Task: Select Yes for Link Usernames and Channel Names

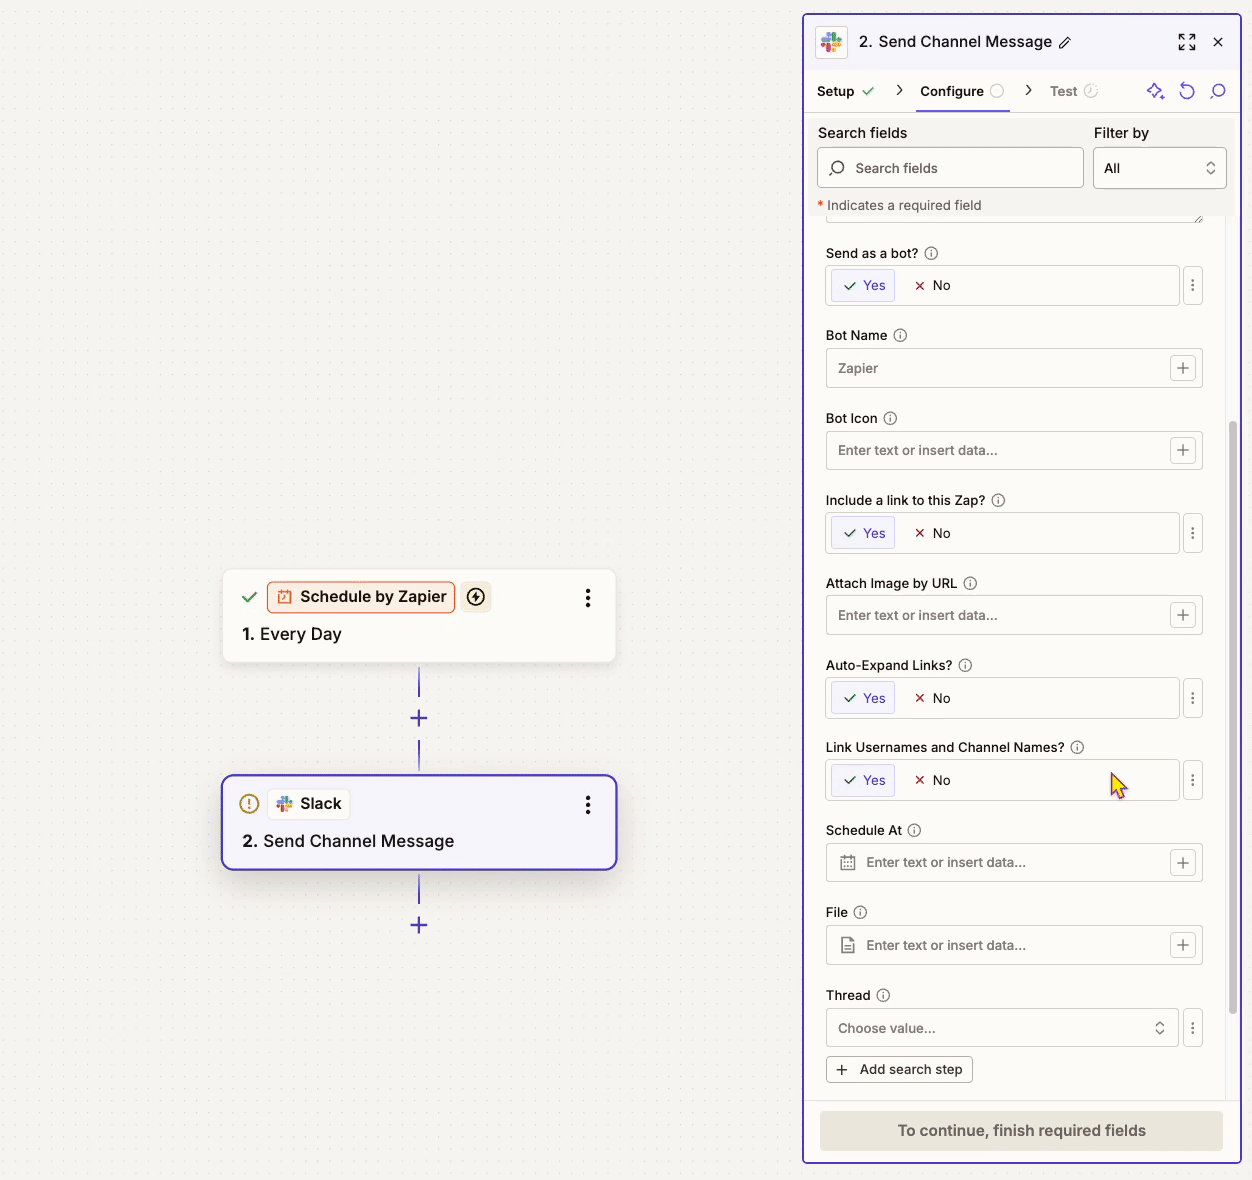Action: (x=864, y=781)
